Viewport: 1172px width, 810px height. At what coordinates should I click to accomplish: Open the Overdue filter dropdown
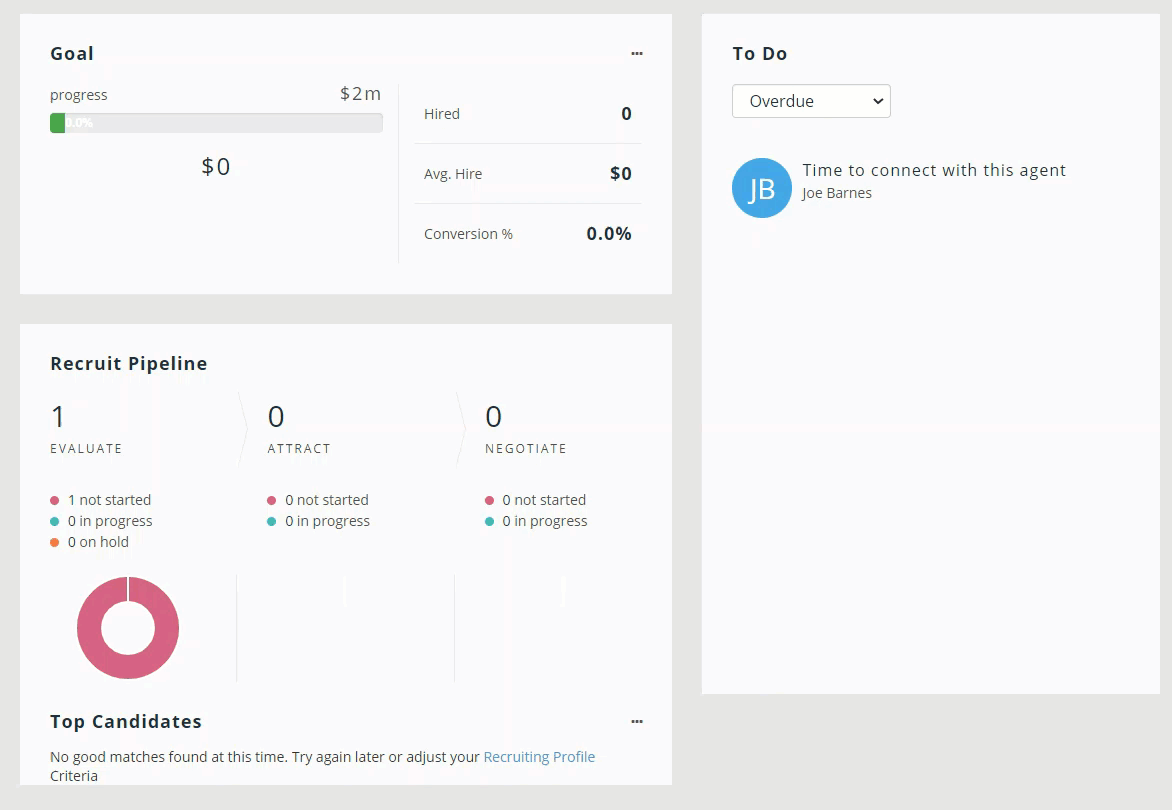pyautogui.click(x=811, y=101)
